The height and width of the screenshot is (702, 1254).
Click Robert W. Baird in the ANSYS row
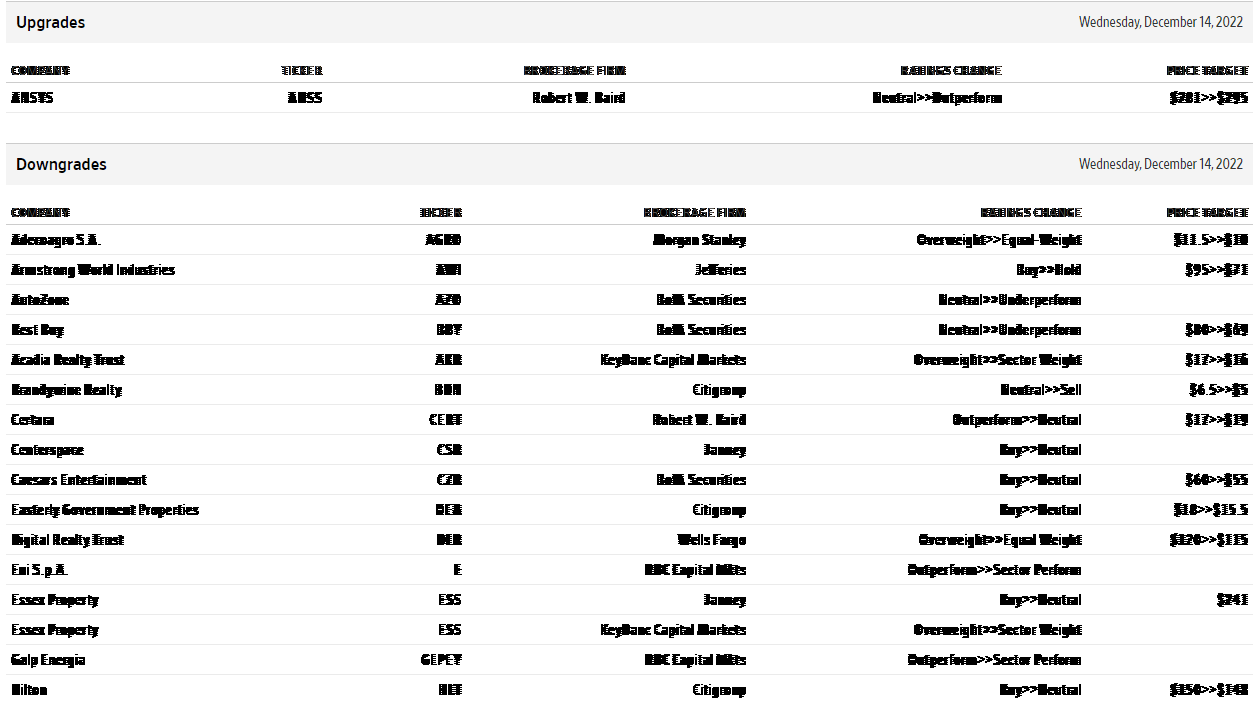point(579,98)
